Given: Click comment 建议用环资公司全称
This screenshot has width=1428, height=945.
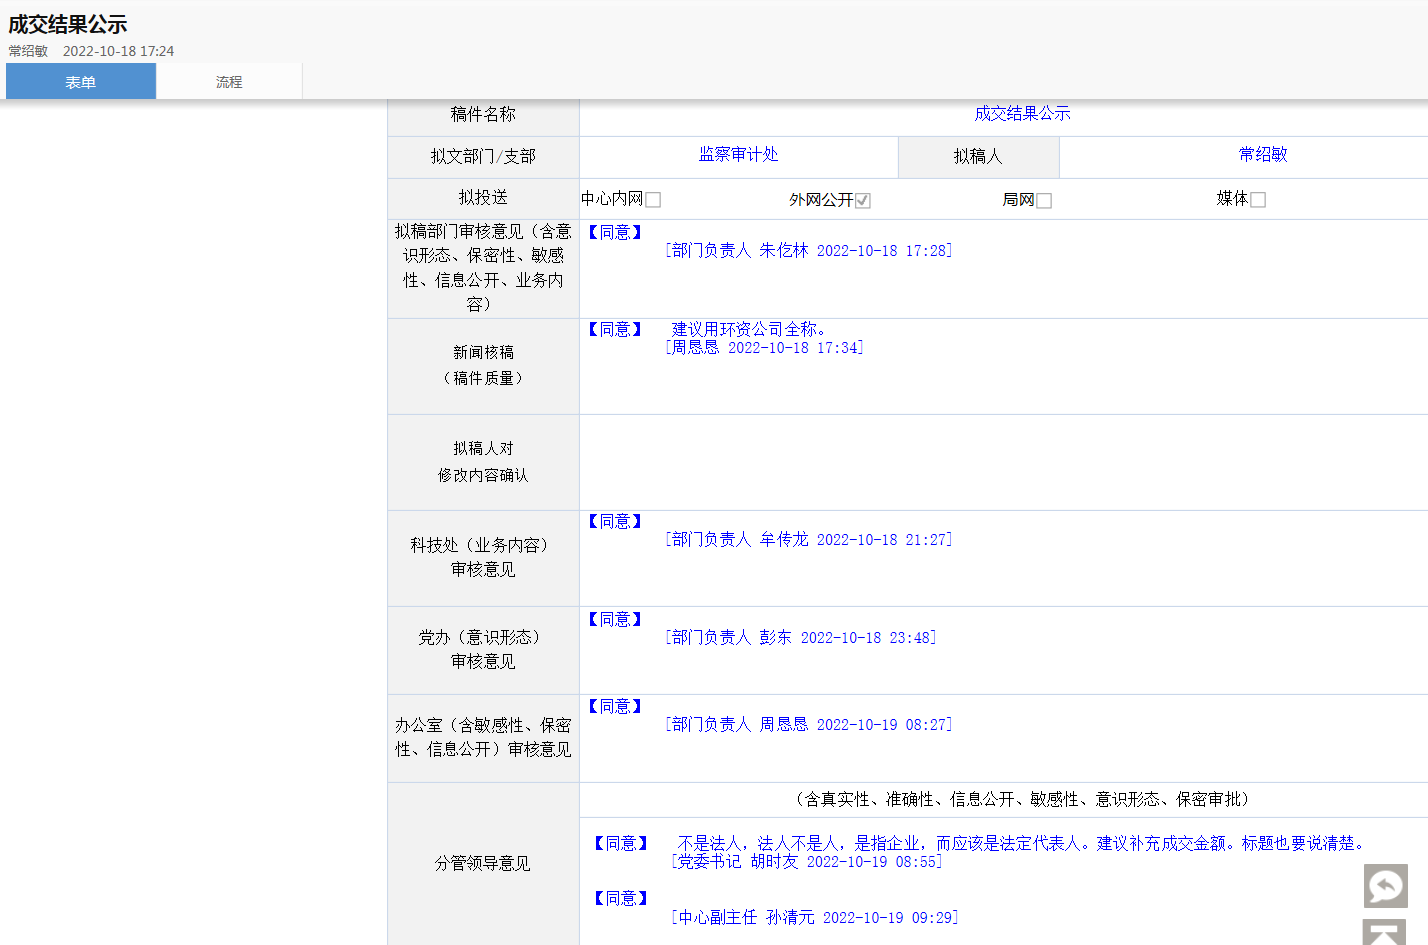Looking at the screenshot, I should coord(748,329).
